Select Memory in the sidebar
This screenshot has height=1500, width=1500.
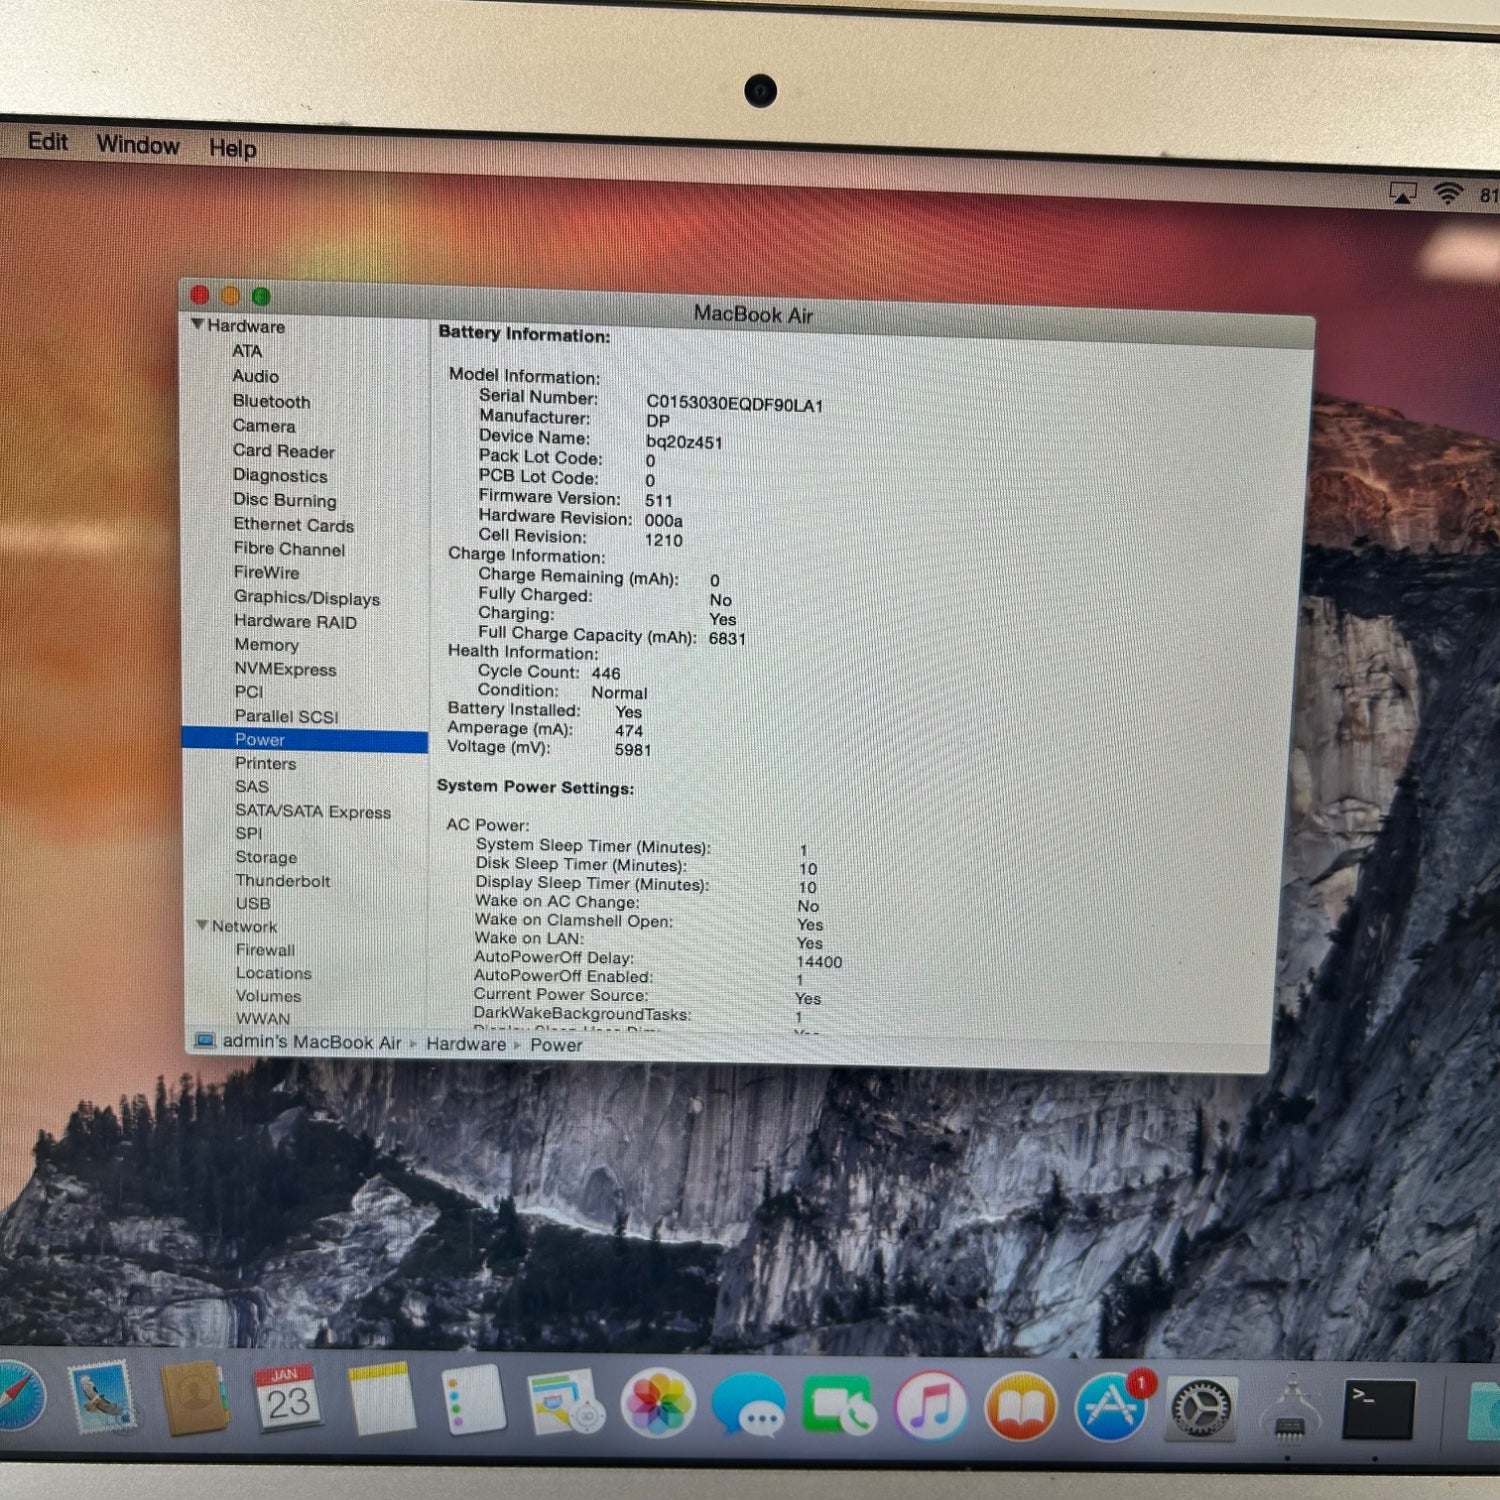point(266,645)
